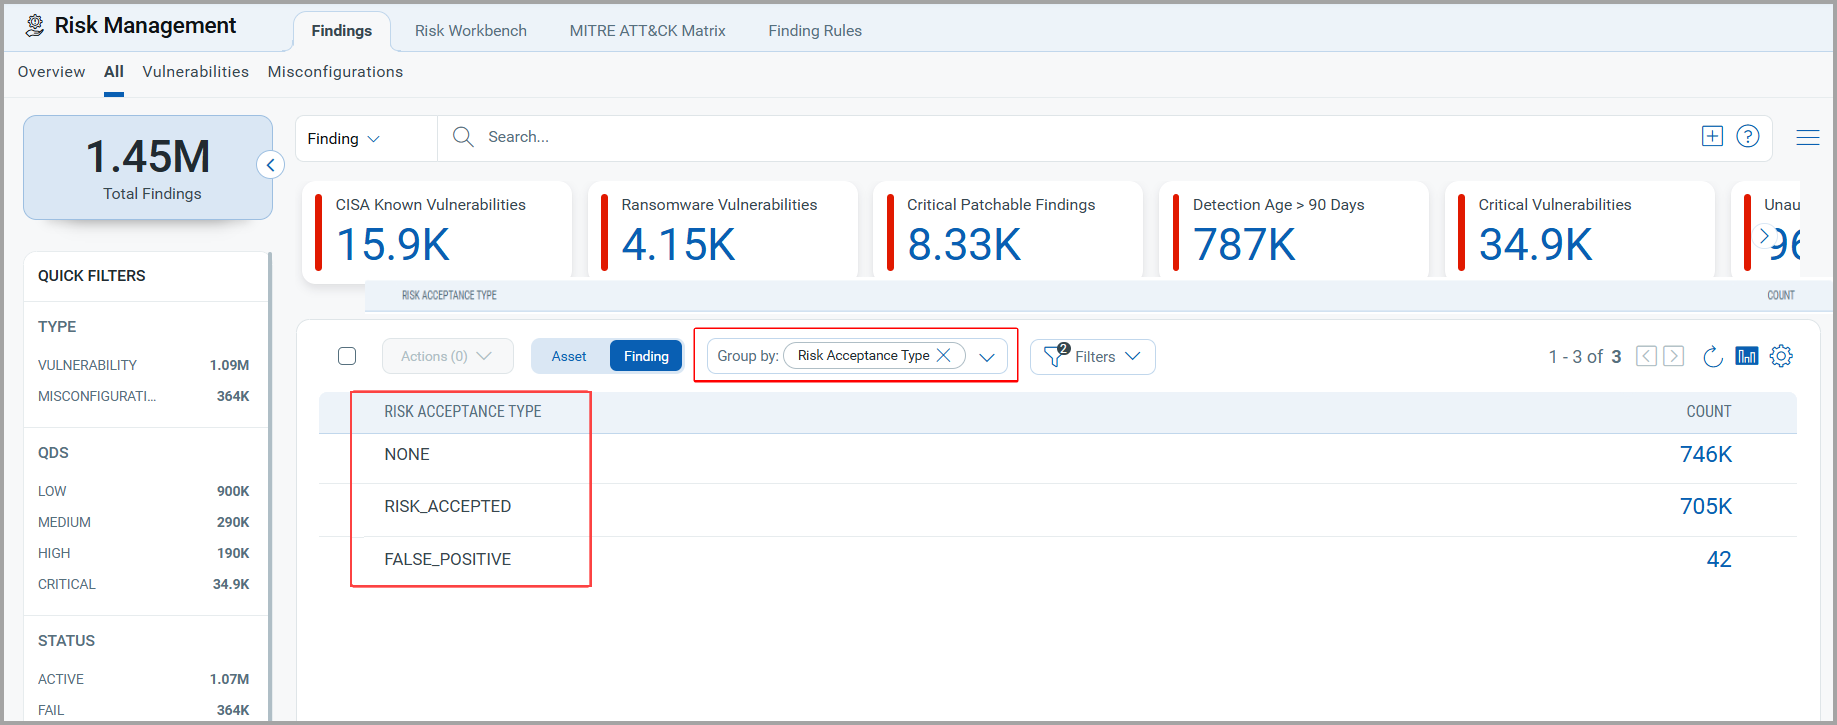This screenshot has width=1837, height=725.
Task: Expand the Finding search type dropdown
Action: click(x=343, y=139)
